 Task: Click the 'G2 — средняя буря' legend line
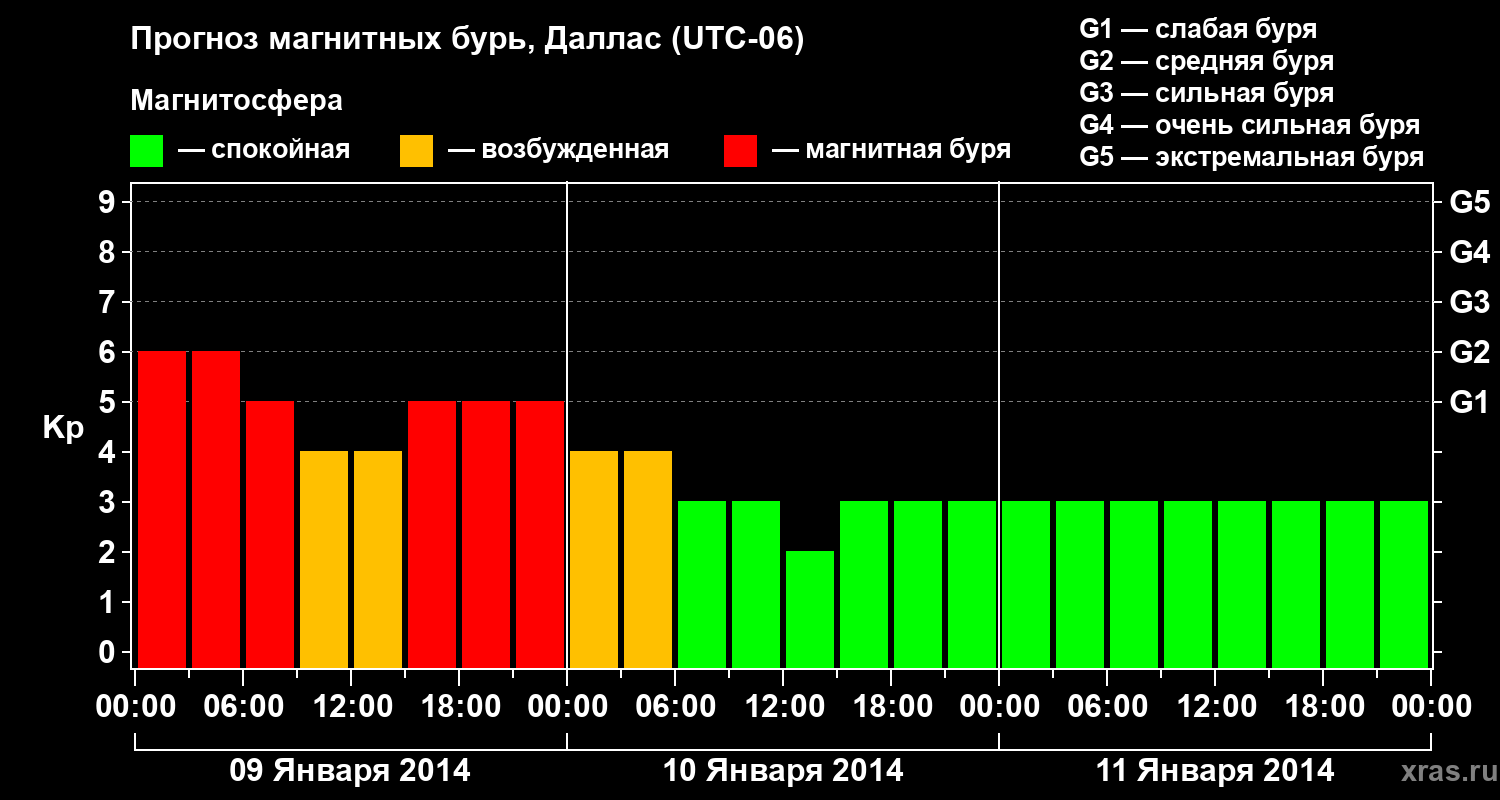[x=1207, y=62]
